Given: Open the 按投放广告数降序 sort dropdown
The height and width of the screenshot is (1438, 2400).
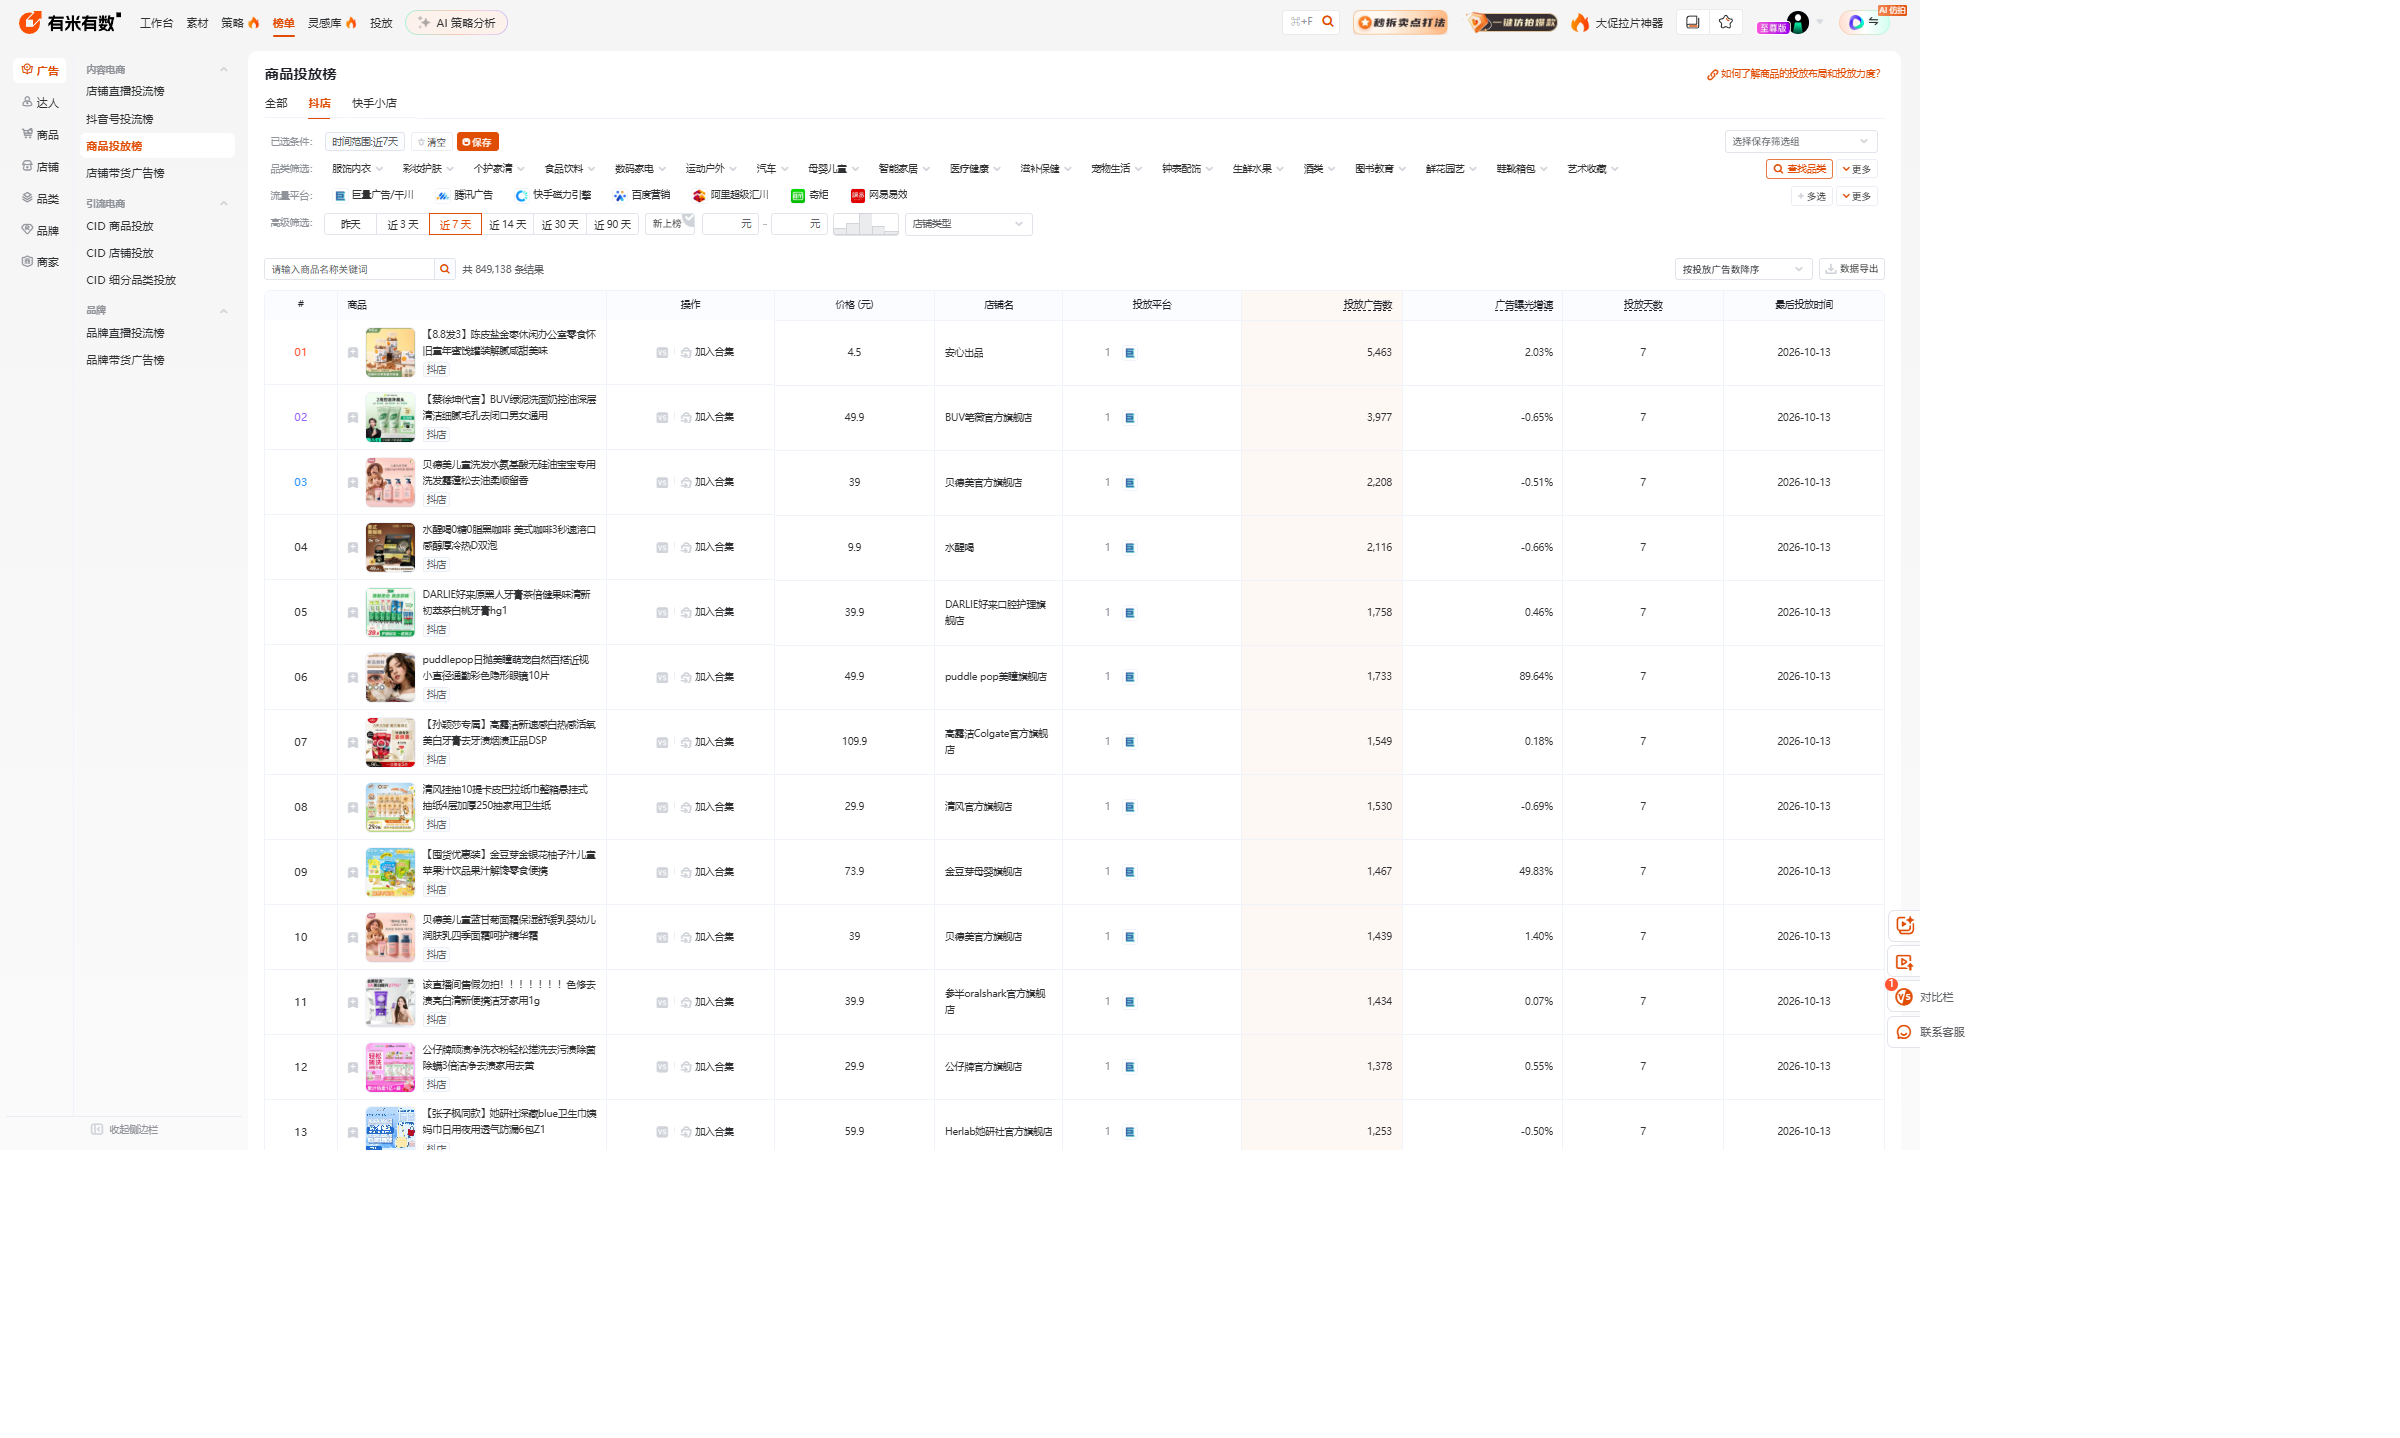Looking at the screenshot, I should 1743,269.
